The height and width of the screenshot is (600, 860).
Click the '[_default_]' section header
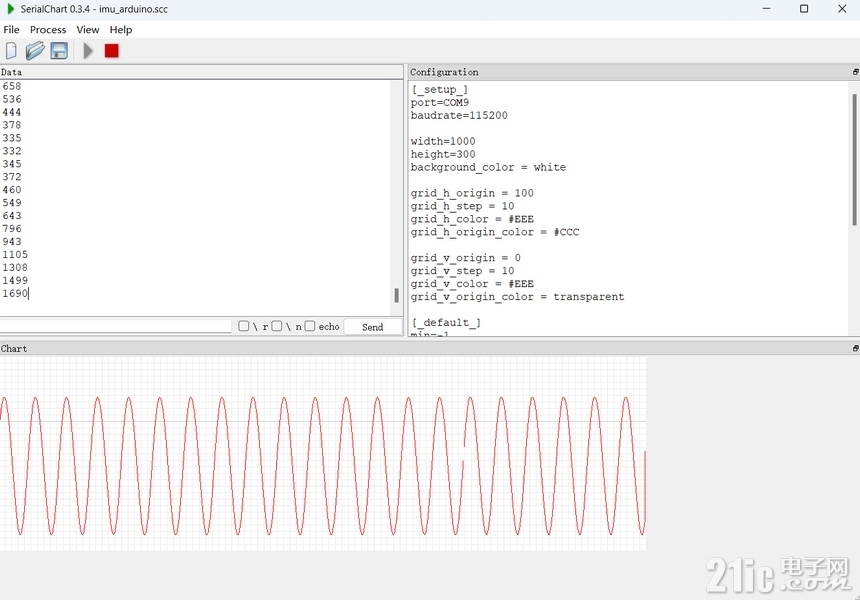click(x=446, y=322)
